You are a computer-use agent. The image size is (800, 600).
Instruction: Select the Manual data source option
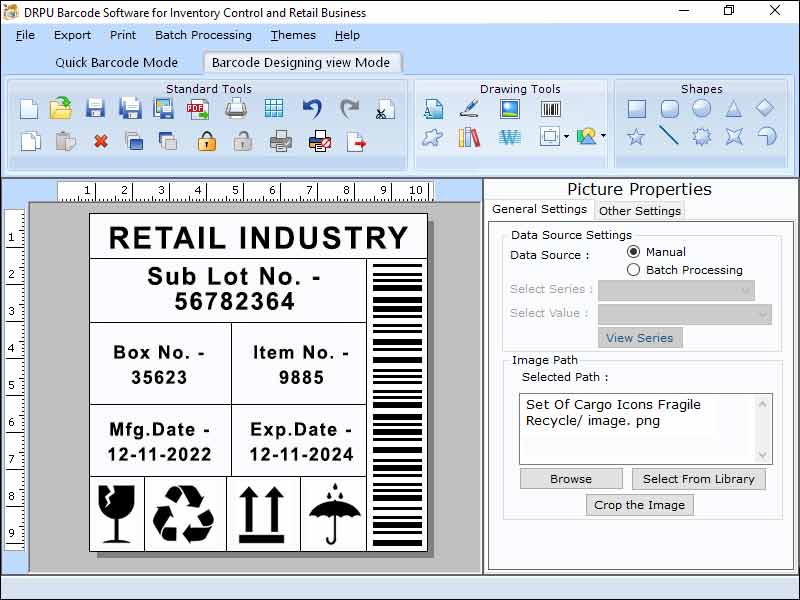point(633,252)
